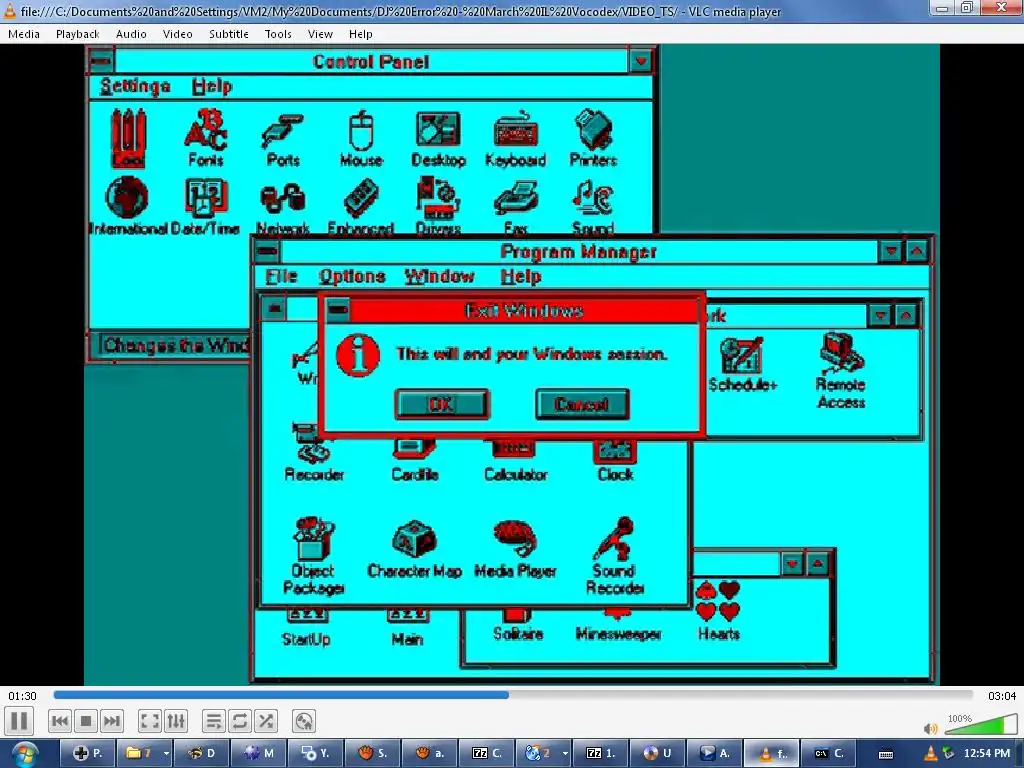Select the Ports icon in Control Panel
Viewport: 1024px width, 768px height.
pyautogui.click(x=282, y=139)
